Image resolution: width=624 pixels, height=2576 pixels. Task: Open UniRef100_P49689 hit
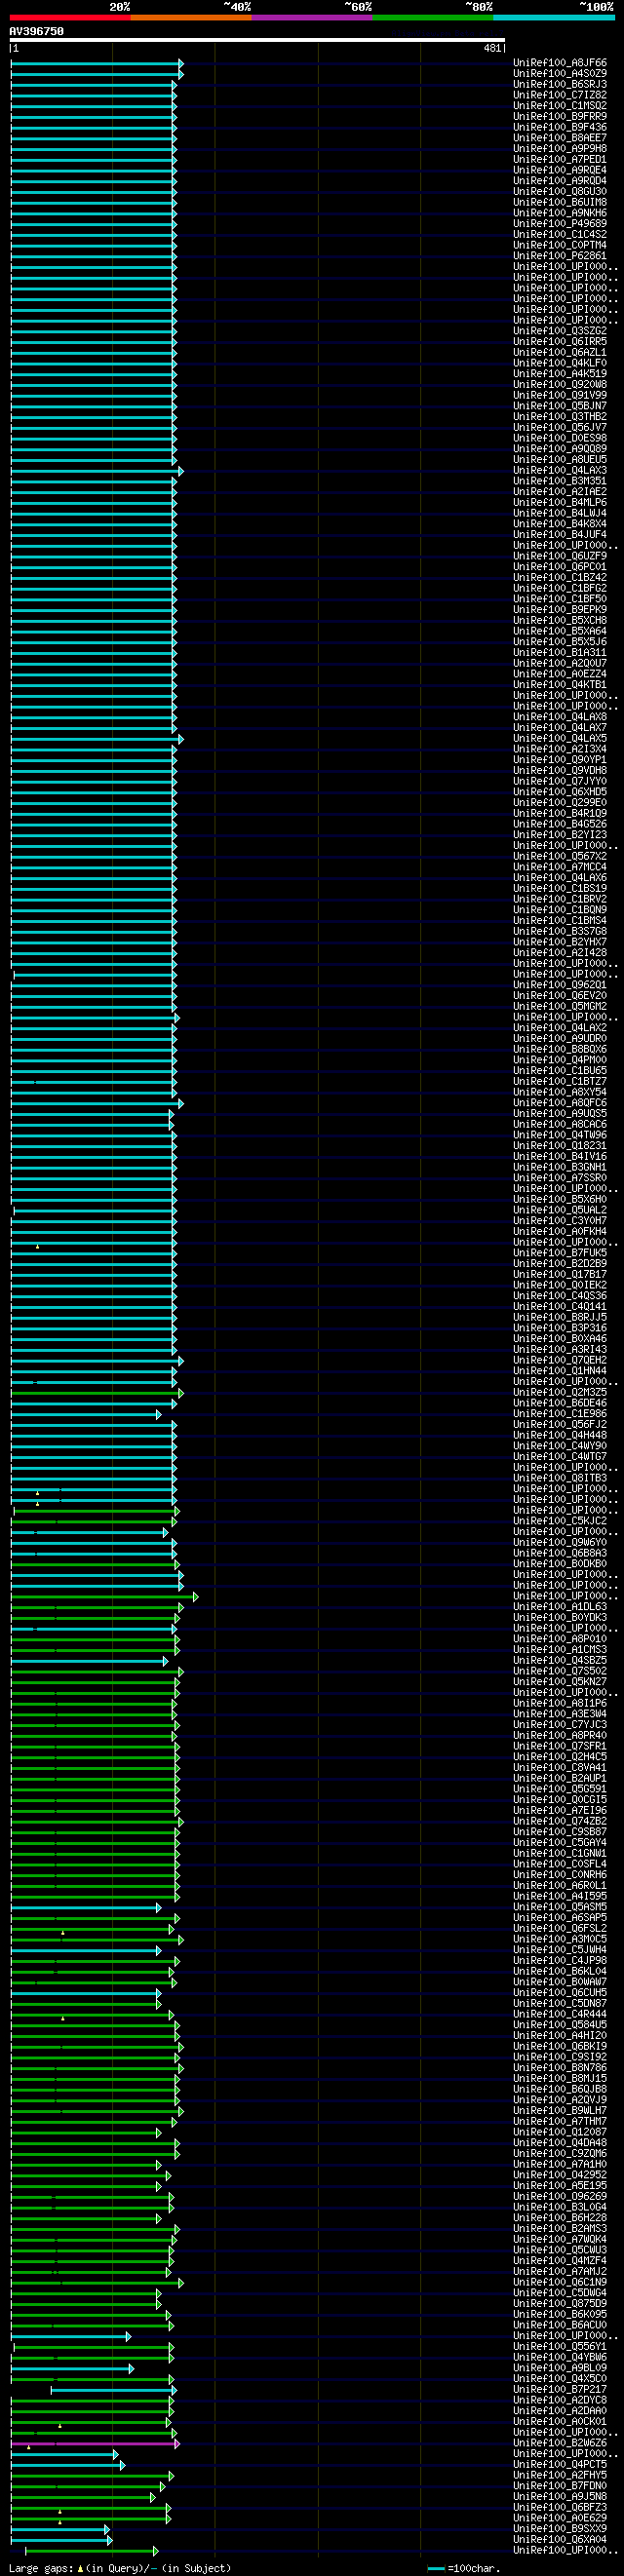tap(560, 223)
